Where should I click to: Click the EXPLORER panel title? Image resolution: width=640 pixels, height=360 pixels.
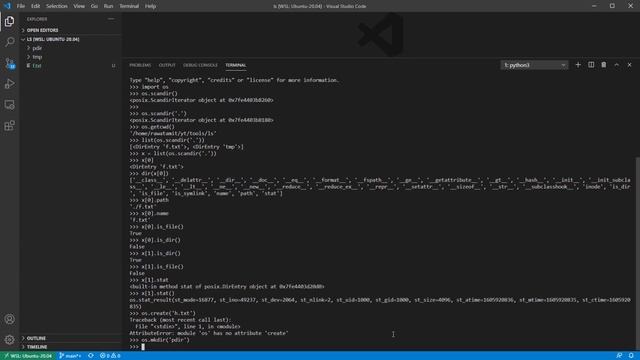(x=37, y=19)
